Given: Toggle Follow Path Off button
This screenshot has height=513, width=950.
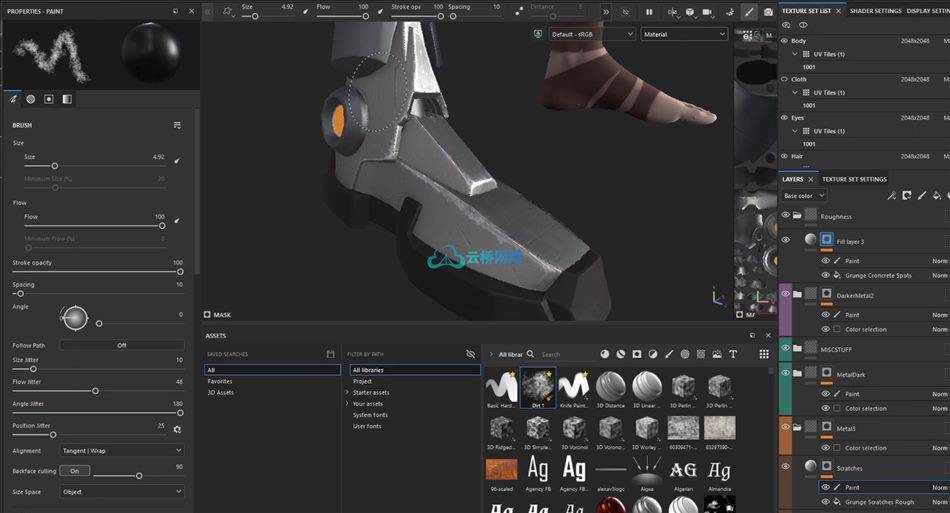Looking at the screenshot, I should (122, 345).
